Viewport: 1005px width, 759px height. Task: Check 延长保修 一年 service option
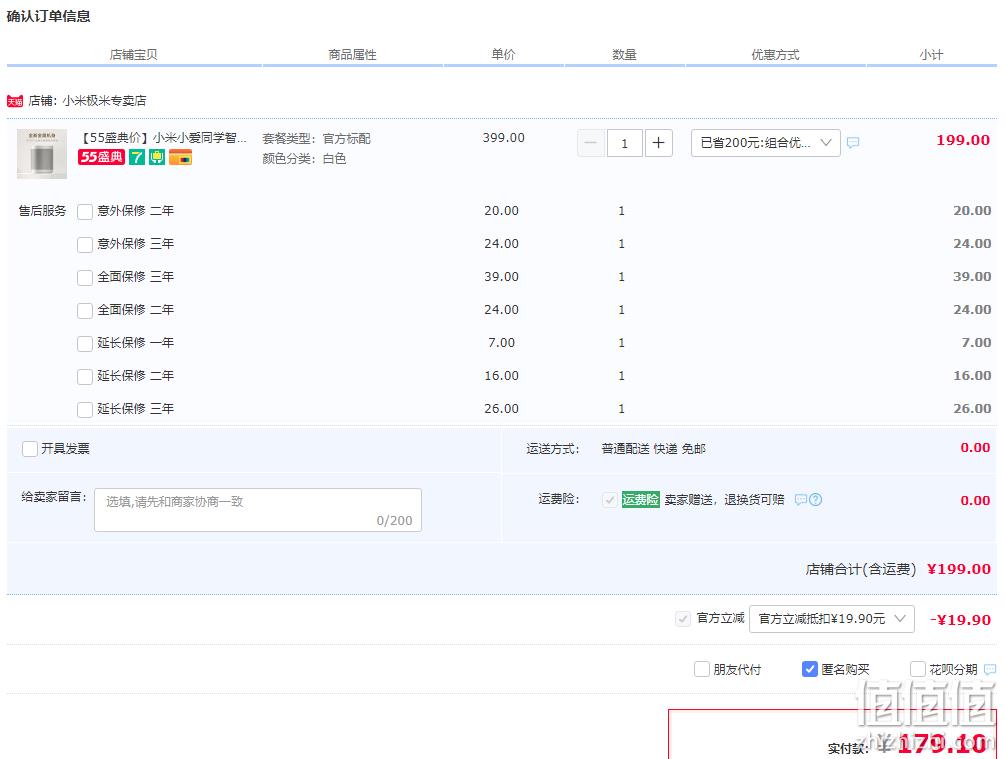point(85,344)
